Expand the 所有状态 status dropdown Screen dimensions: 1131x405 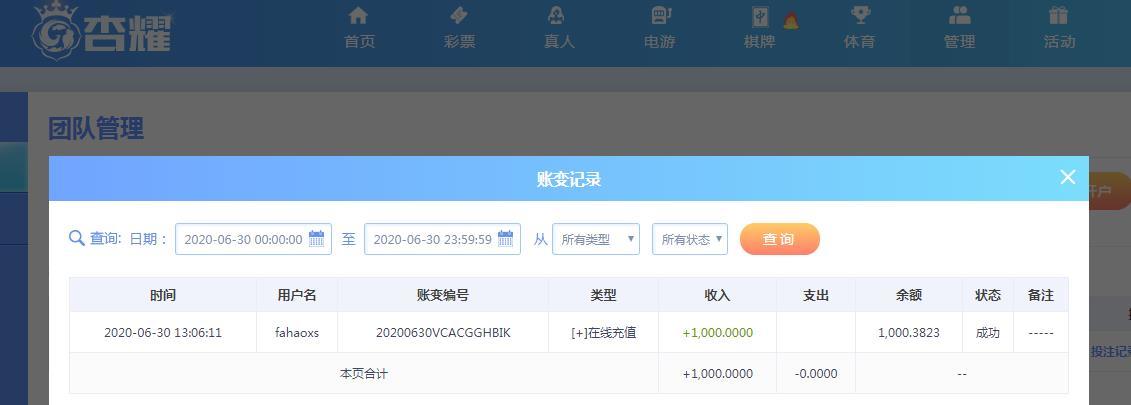pos(689,239)
